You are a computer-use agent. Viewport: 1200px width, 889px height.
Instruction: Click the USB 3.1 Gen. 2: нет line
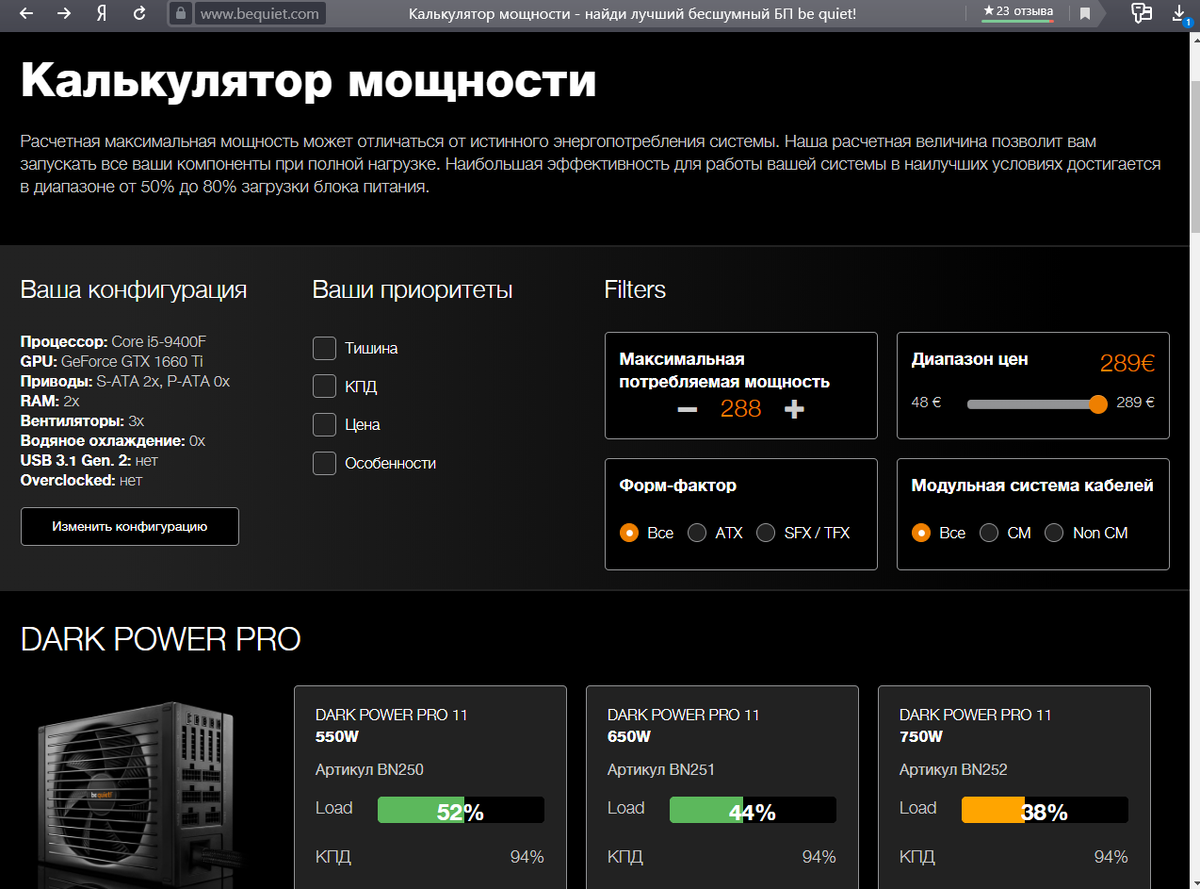89,460
